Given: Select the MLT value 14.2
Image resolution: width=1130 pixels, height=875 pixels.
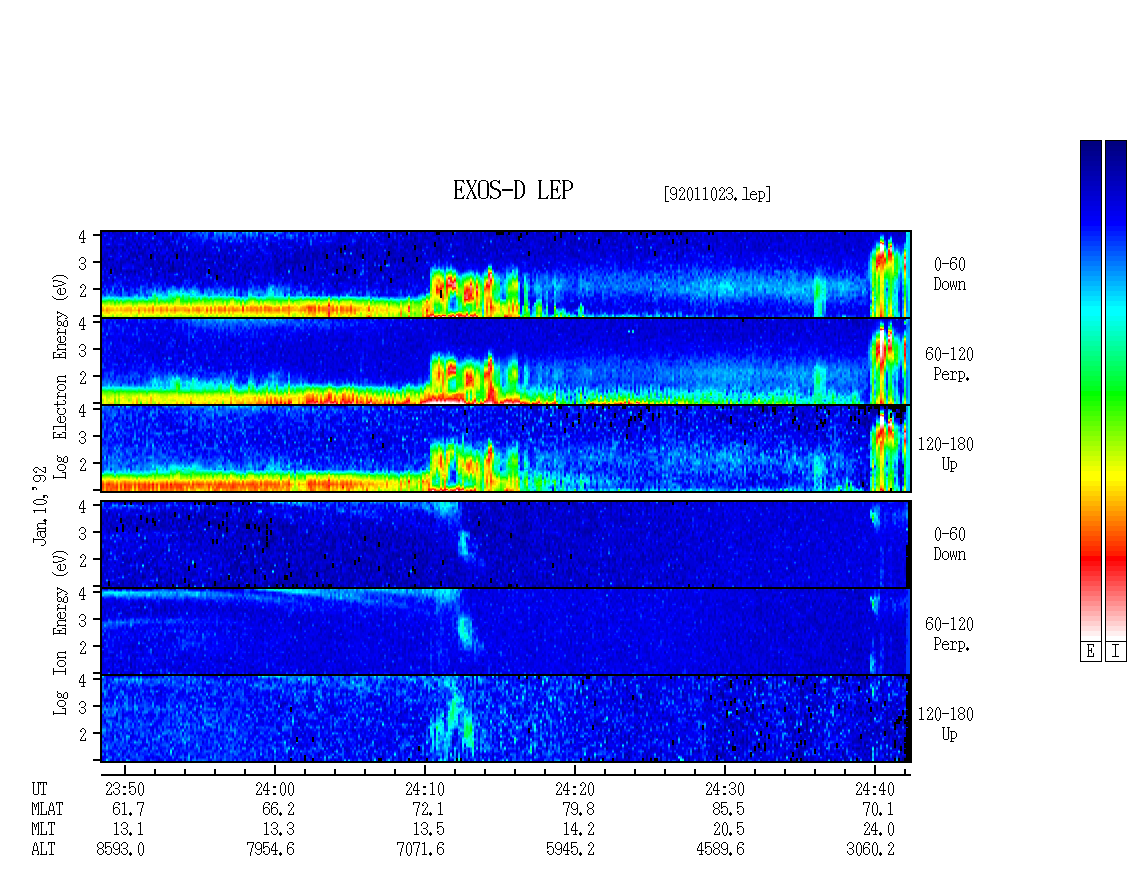Looking at the screenshot, I should coord(578,830).
